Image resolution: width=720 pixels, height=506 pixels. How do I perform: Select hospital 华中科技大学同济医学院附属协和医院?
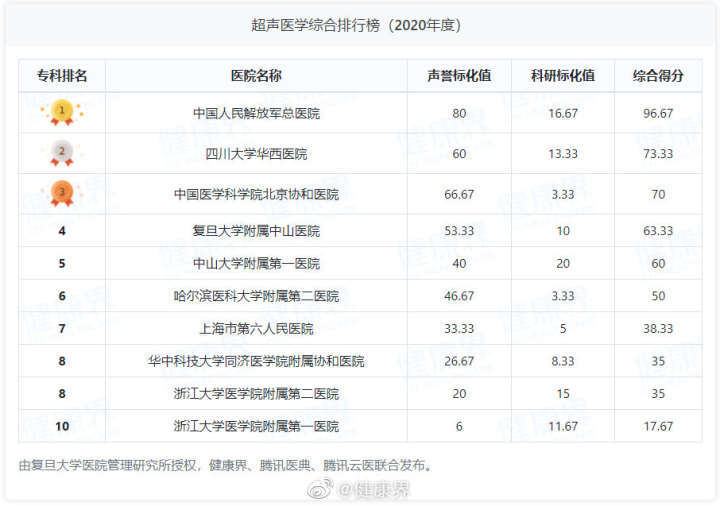256,361
